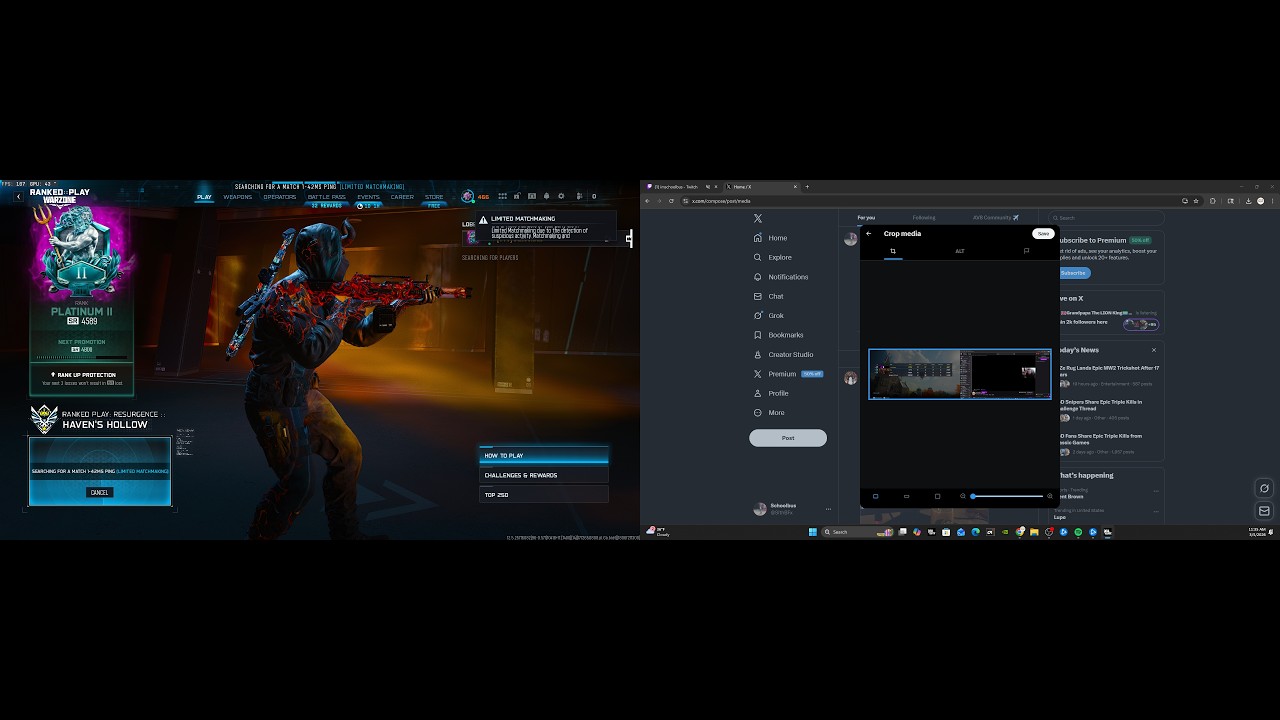
Task: Select PLAY tab in Warzone
Action: tap(204, 197)
